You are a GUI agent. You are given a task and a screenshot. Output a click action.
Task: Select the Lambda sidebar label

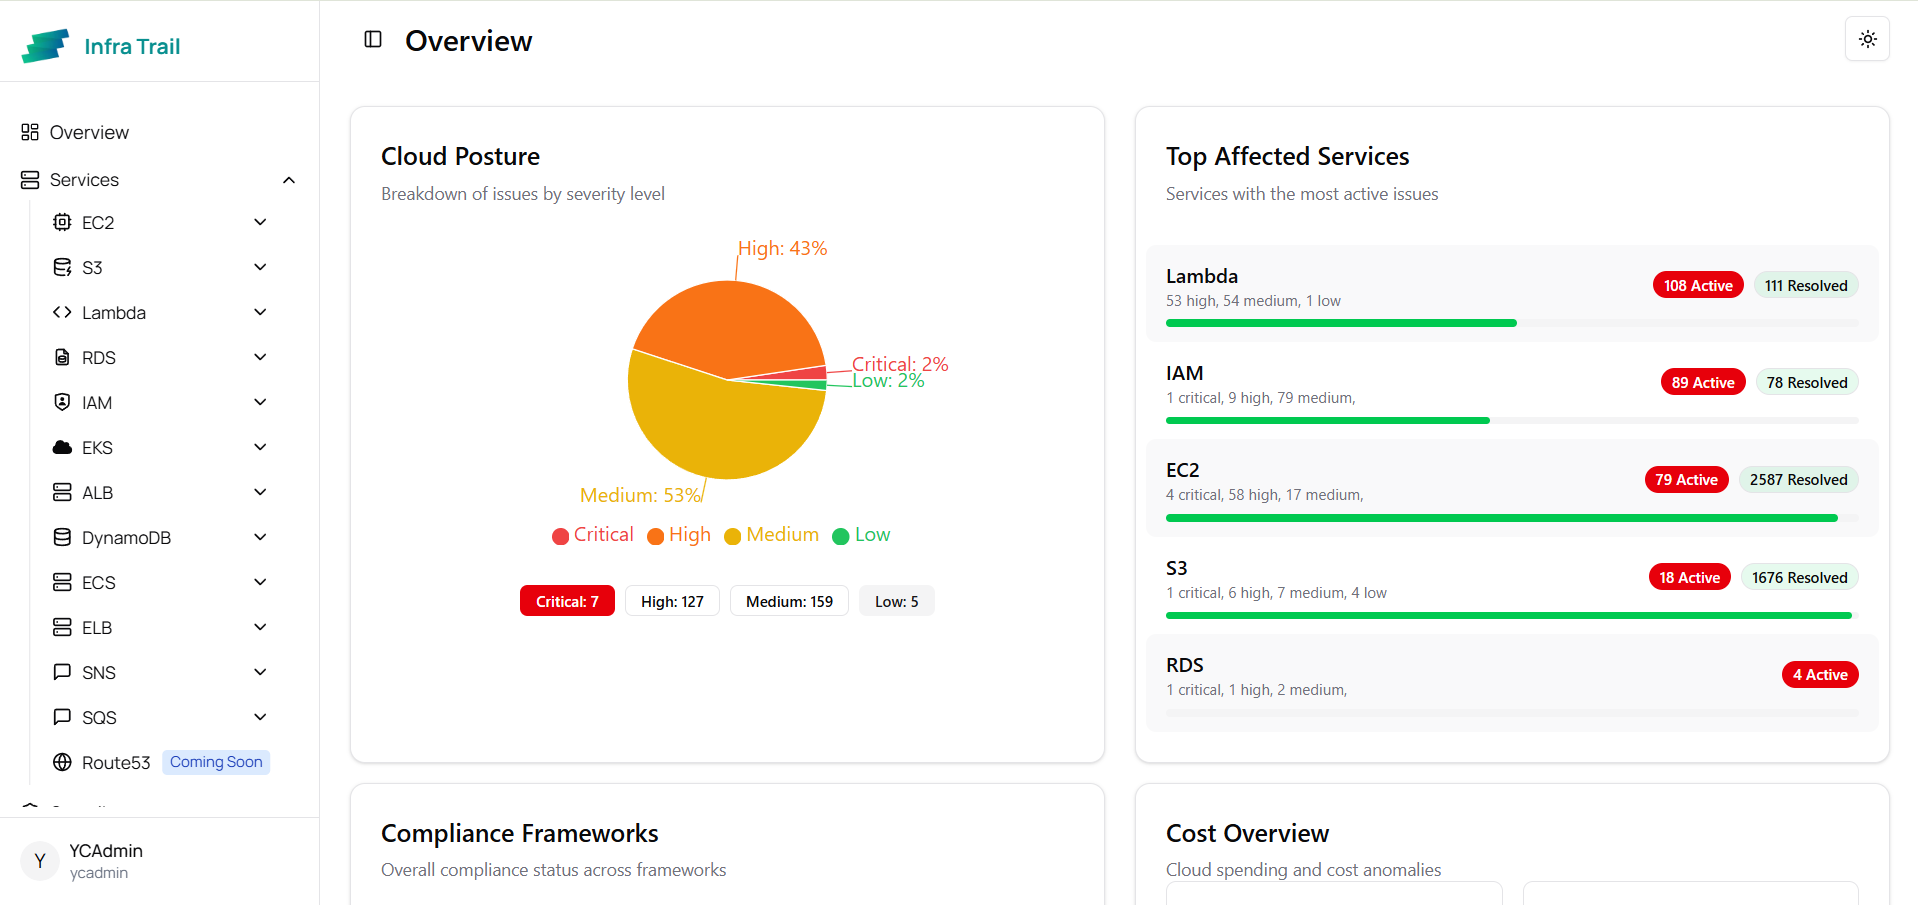click(x=114, y=313)
